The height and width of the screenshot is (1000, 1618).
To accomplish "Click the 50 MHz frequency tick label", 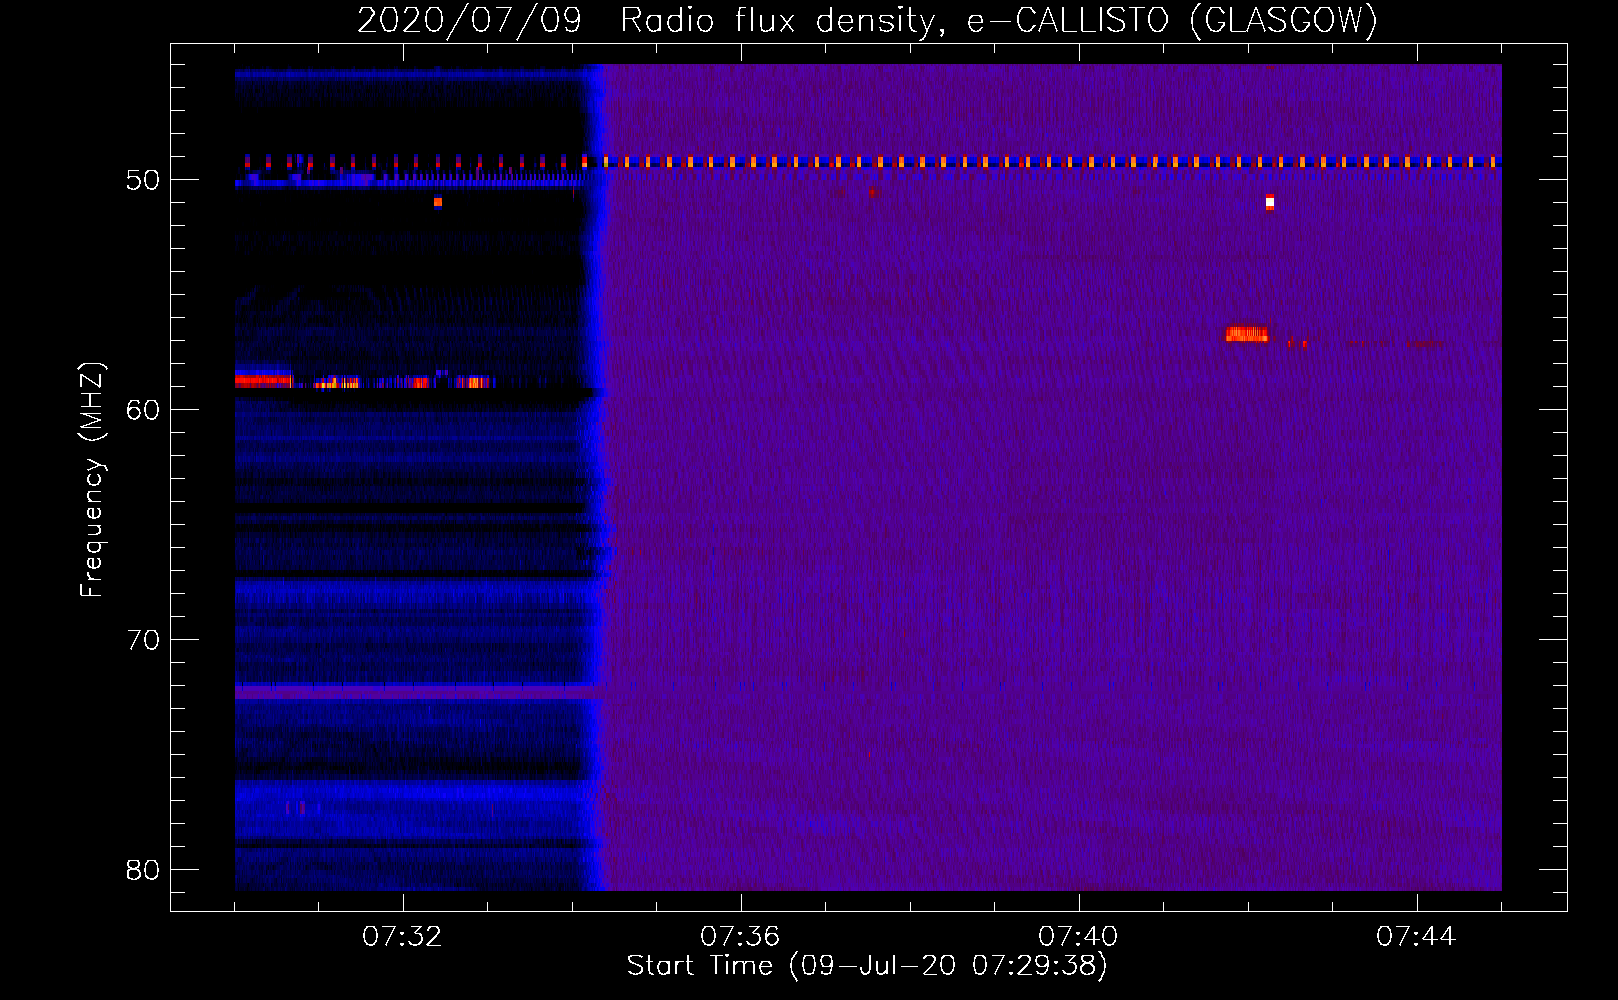I will (143, 180).
